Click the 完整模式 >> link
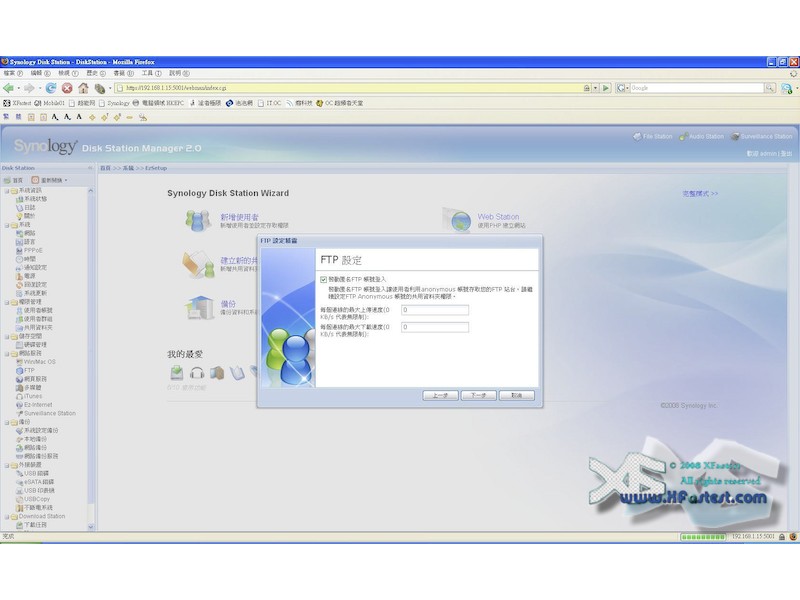This screenshot has height=600, width=800. coord(700,194)
